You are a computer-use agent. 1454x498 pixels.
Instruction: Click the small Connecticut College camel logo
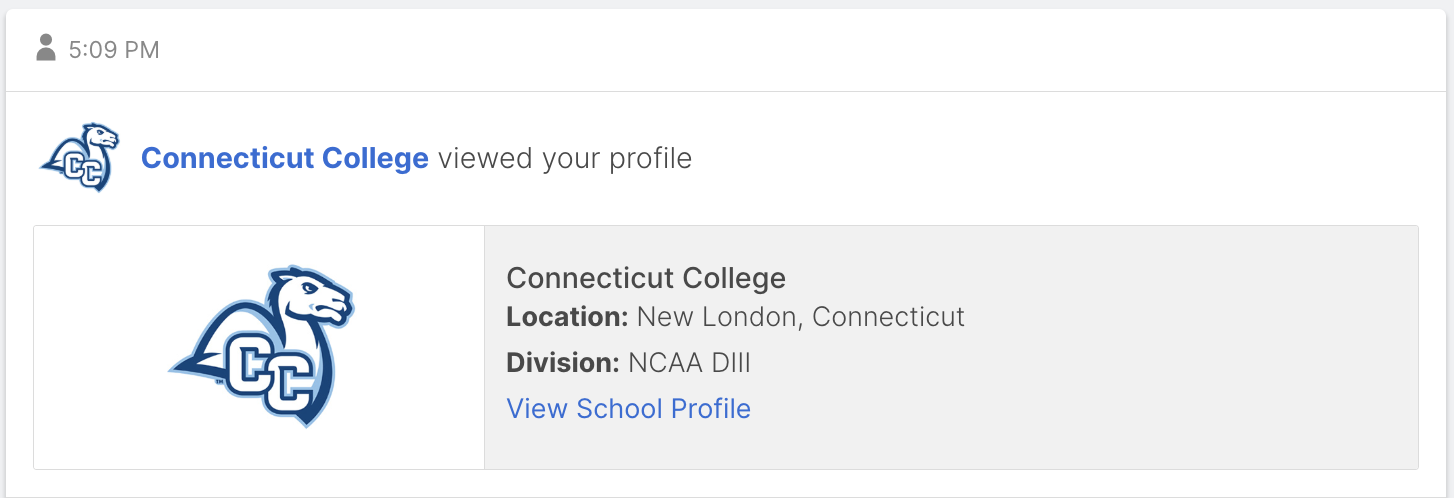click(x=80, y=157)
